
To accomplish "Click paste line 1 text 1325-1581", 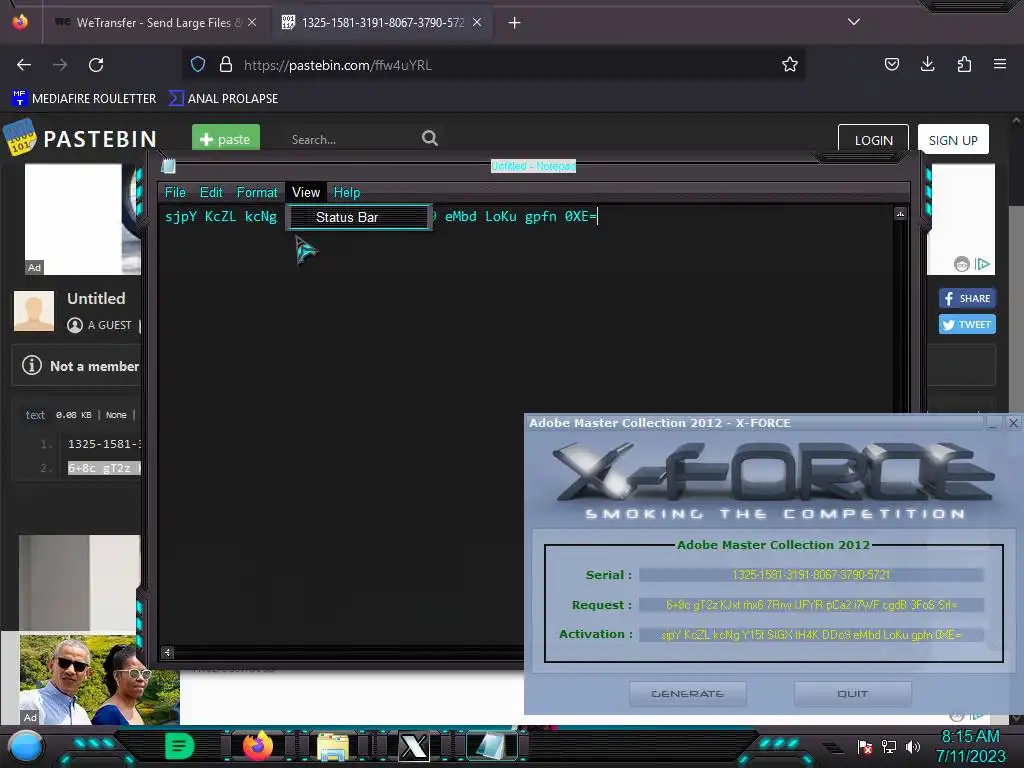I will [x=104, y=444].
